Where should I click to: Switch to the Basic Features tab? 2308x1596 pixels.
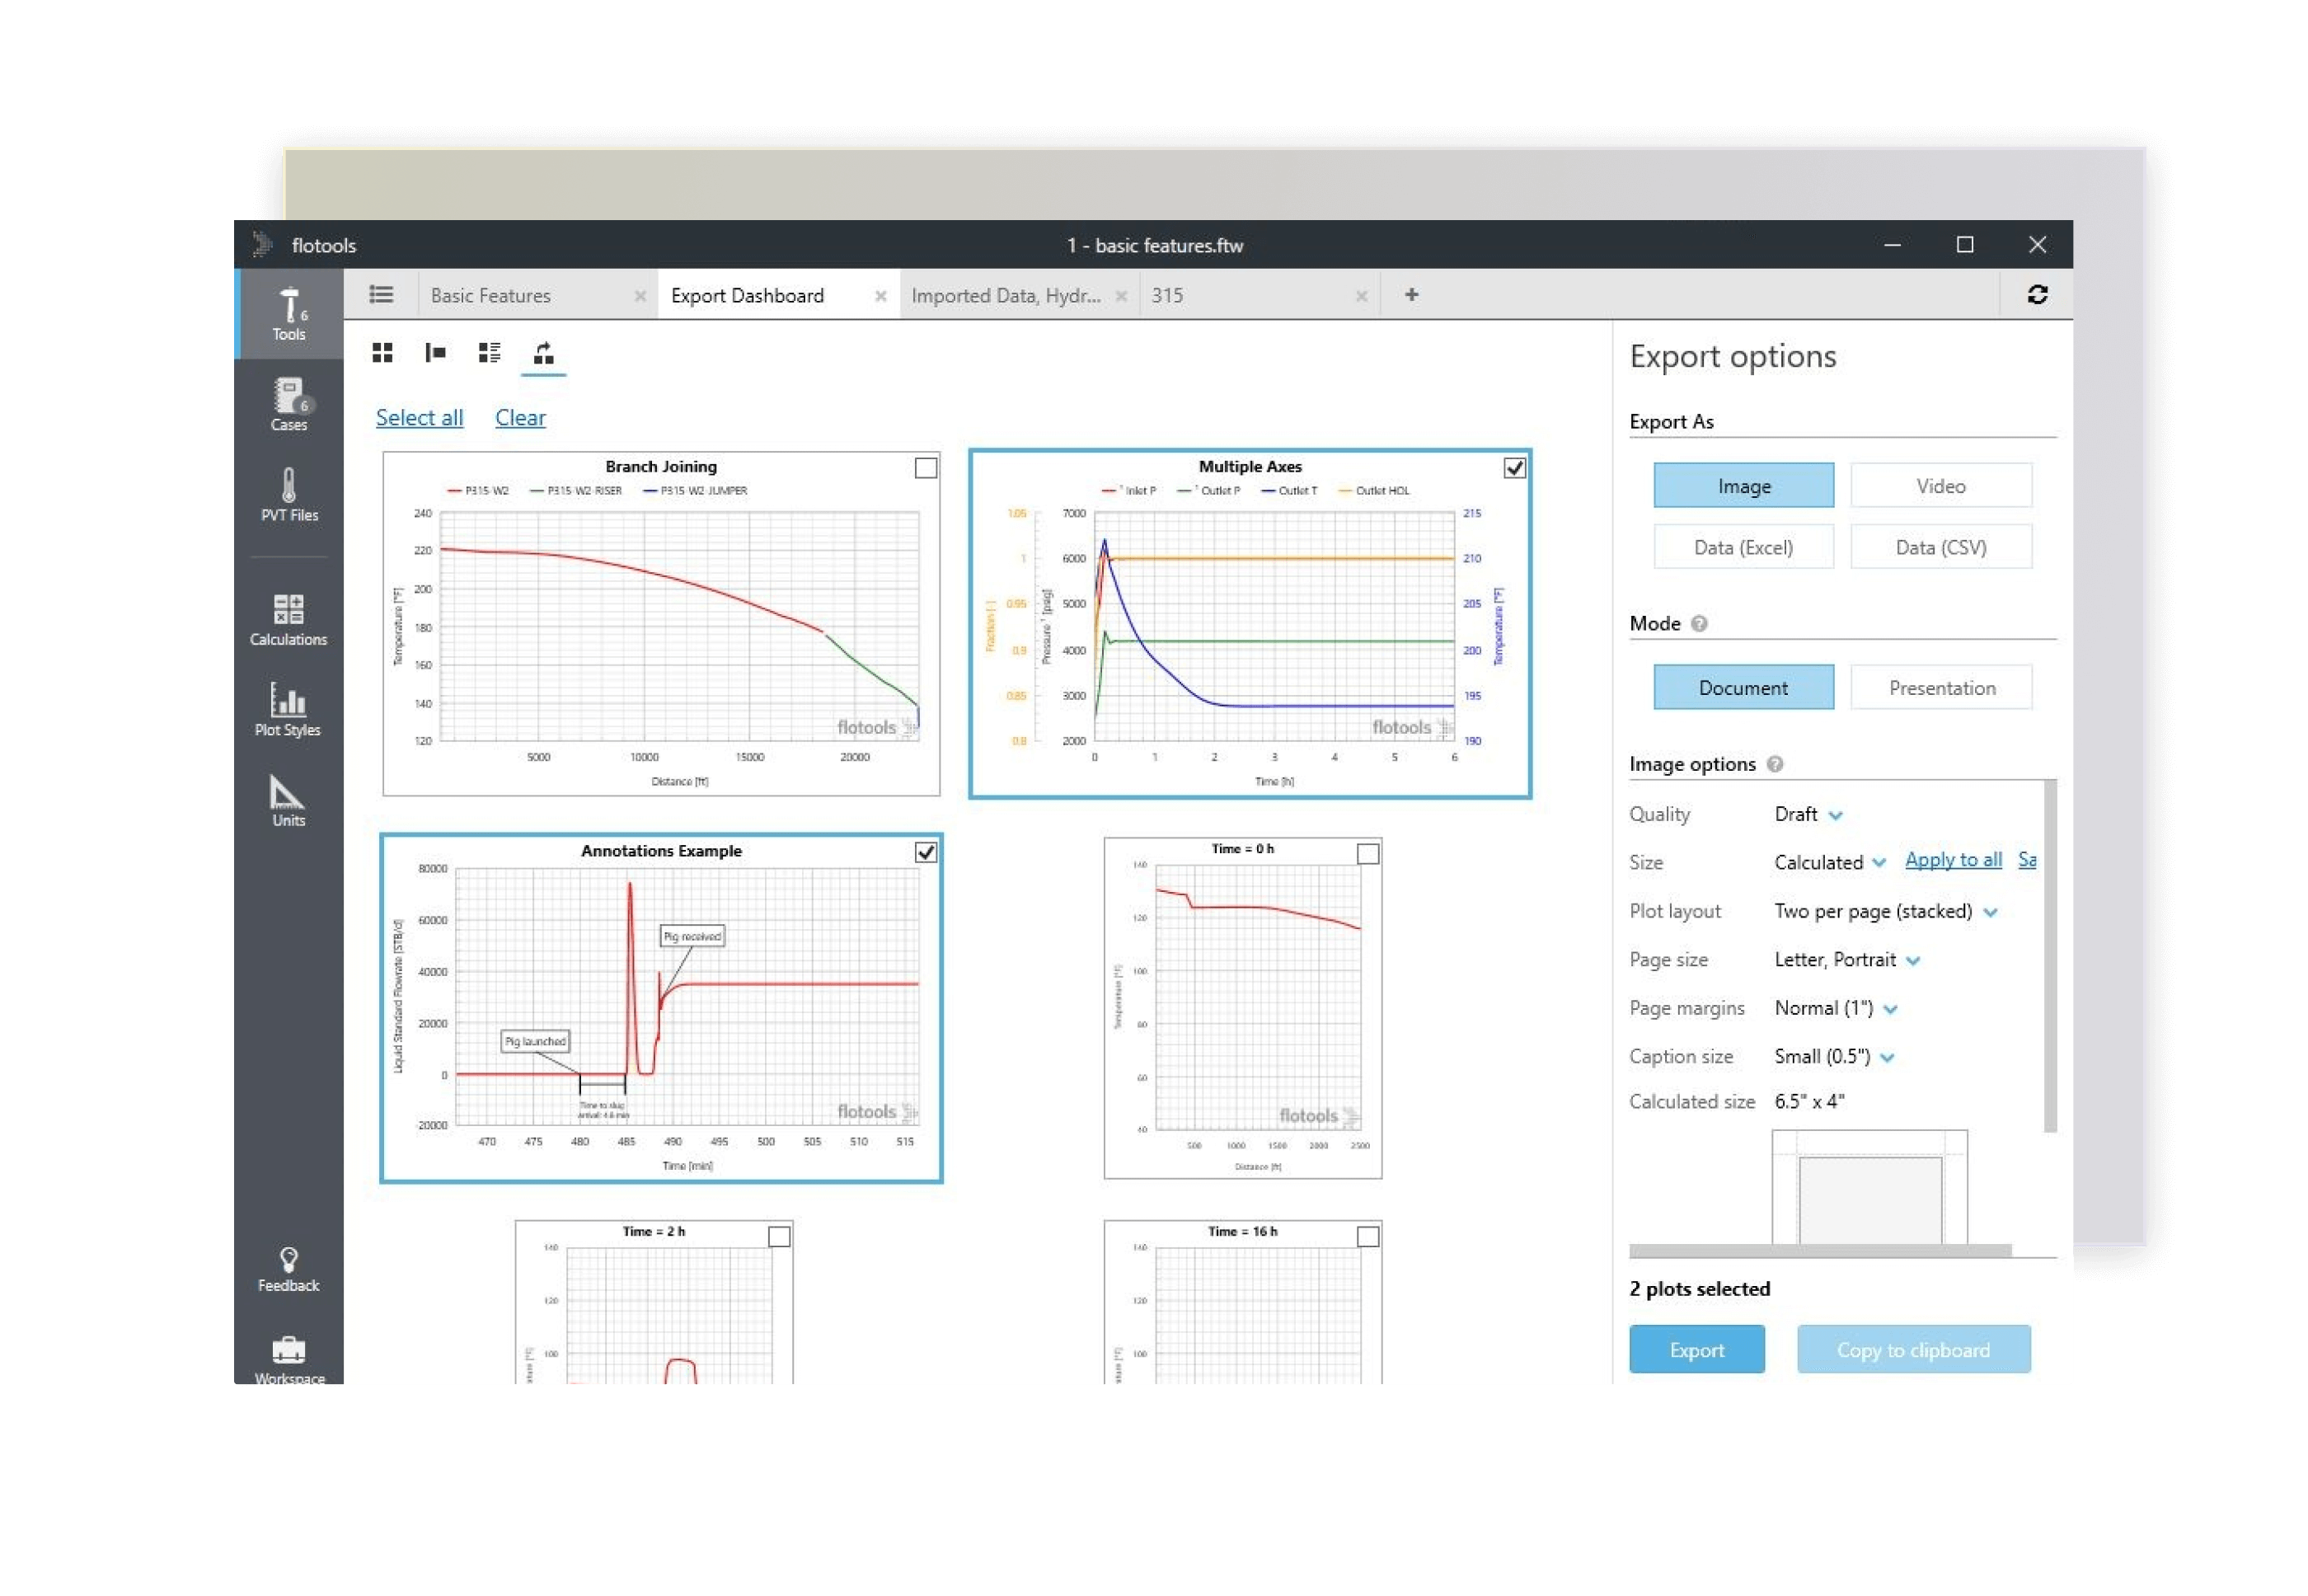(x=491, y=296)
